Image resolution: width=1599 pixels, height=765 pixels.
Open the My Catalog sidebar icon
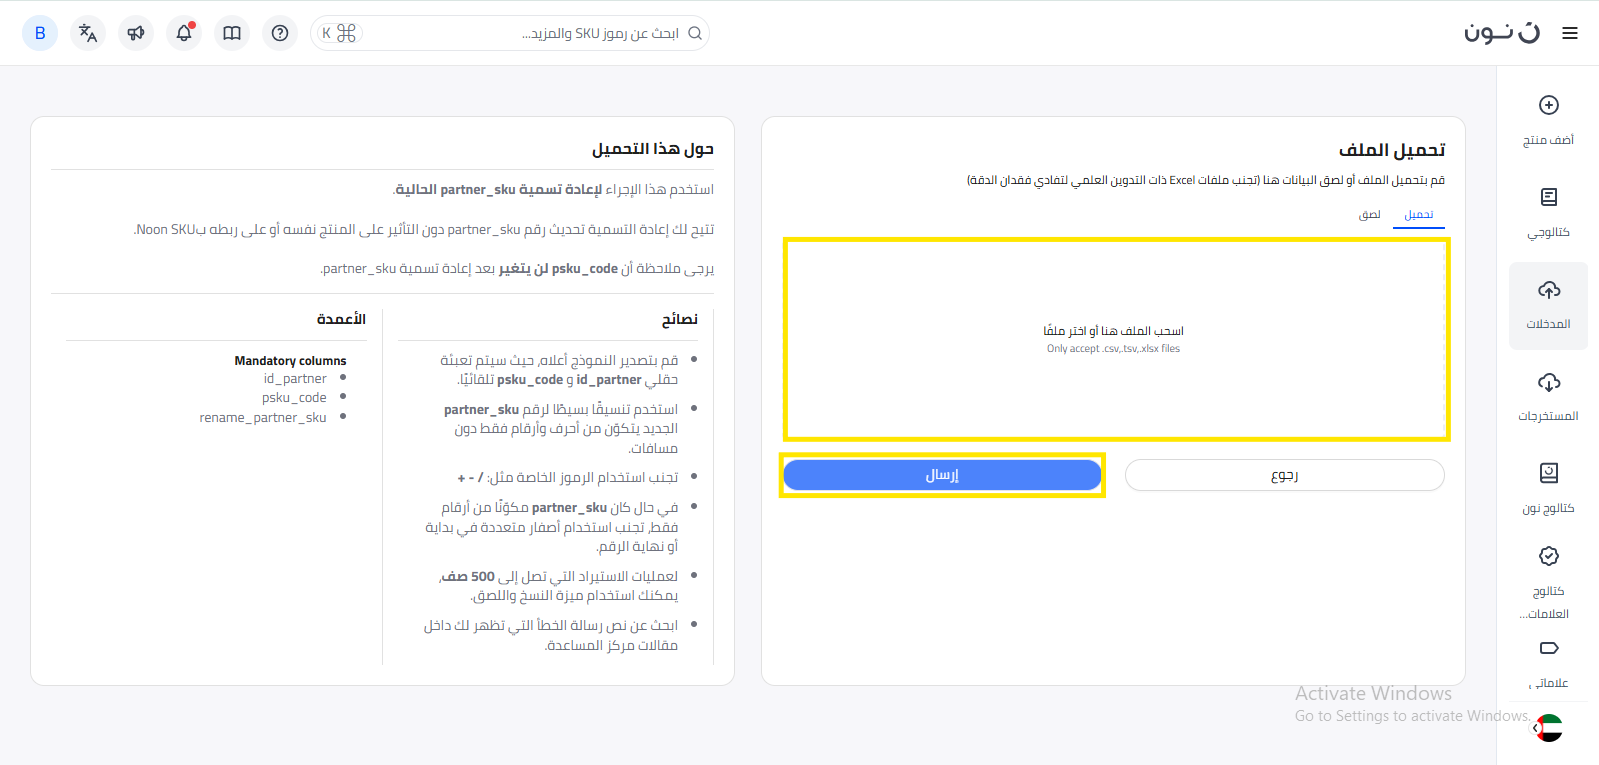click(x=1548, y=198)
